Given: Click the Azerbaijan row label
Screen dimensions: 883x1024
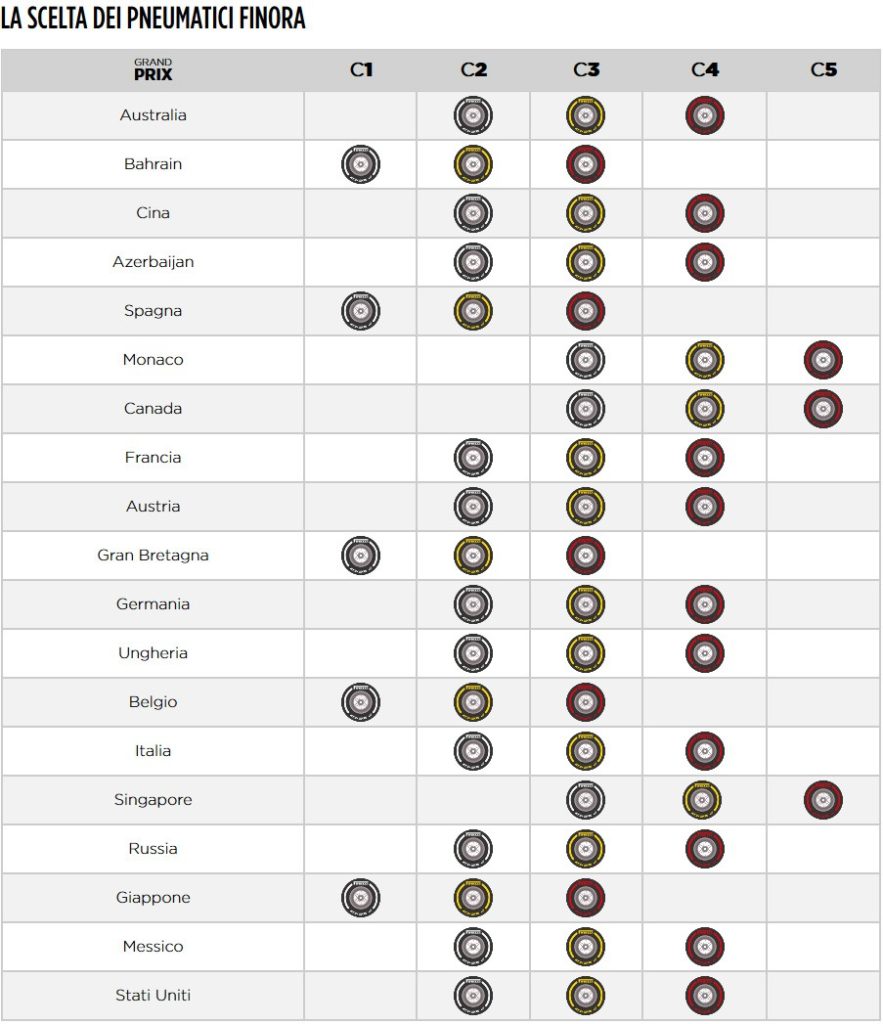Looking at the screenshot, I should point(153,262).
